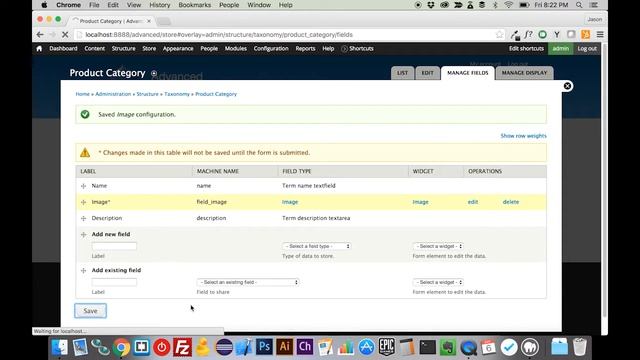Screen dimensions: 640x360
Task: Click the overlay close X button
Action: click(x=567, y=86)
